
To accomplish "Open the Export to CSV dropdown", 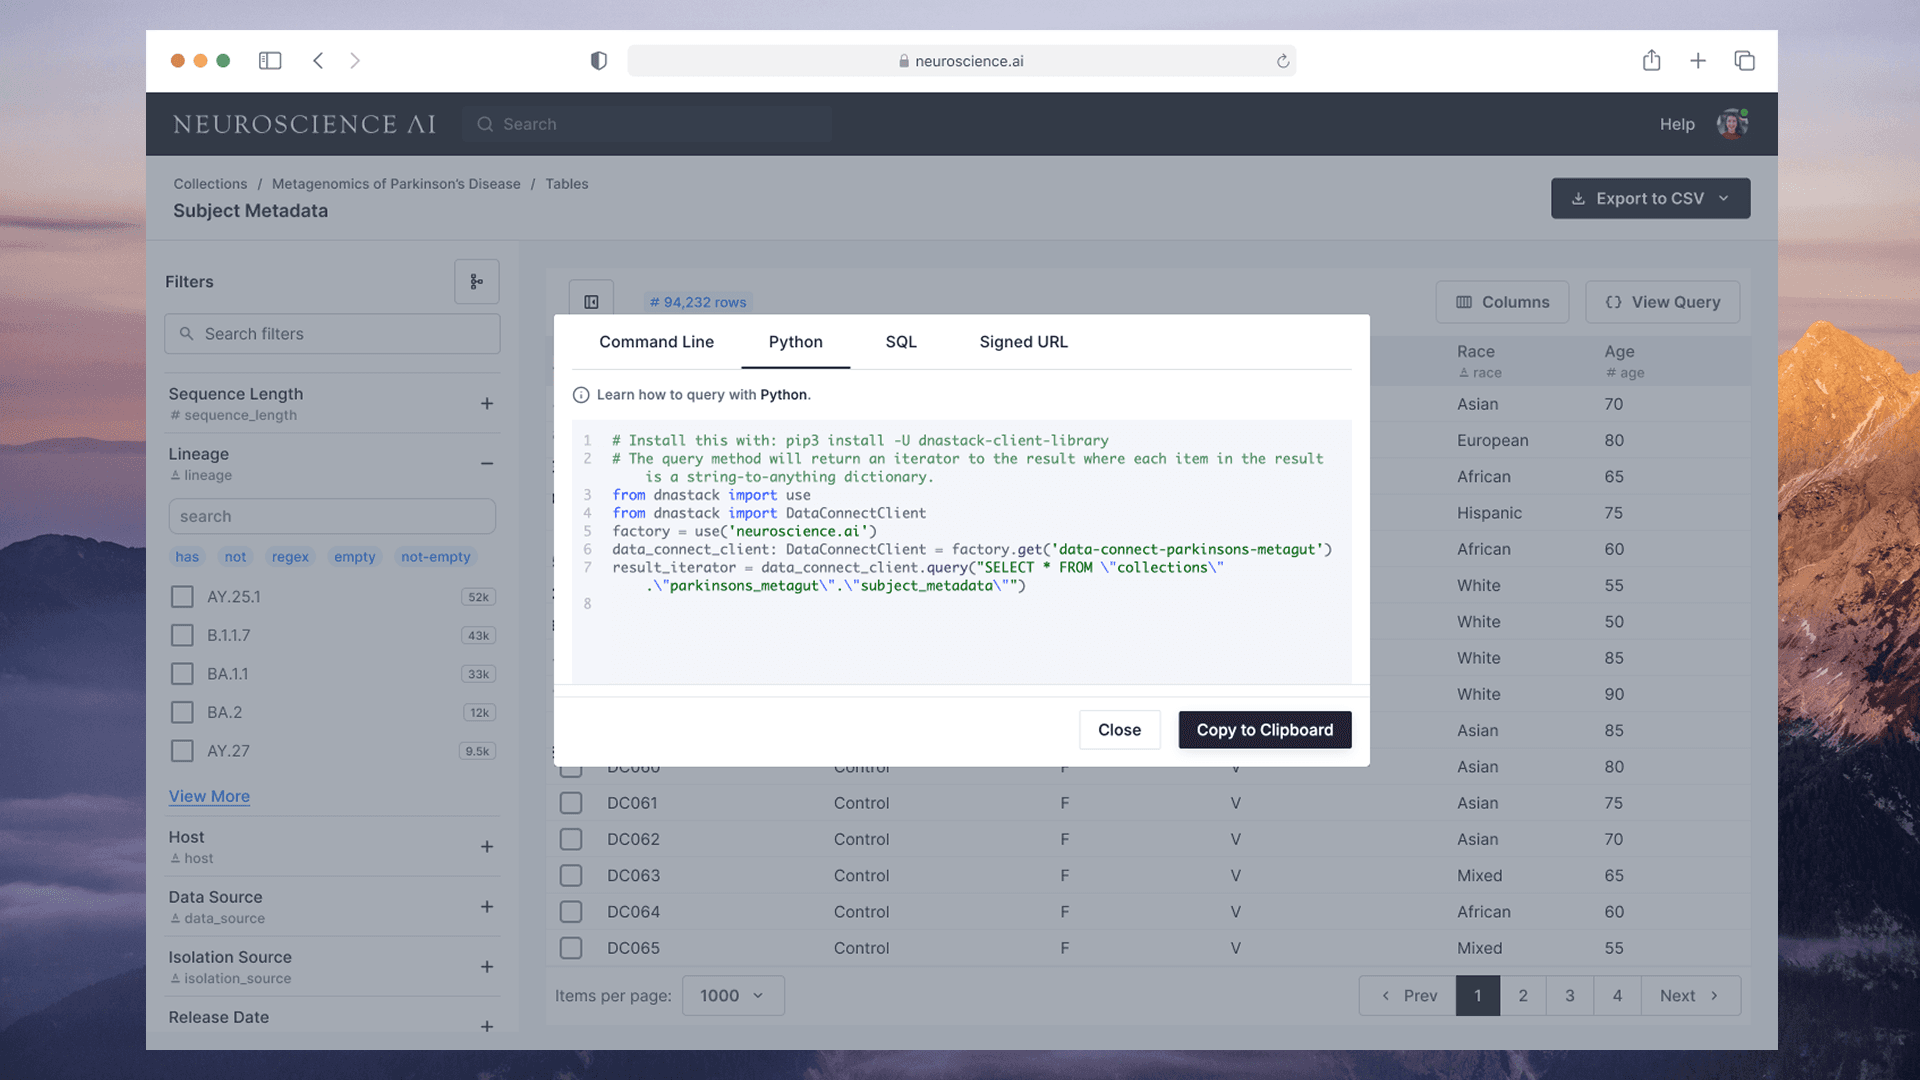I will (x=1650, y=198).
